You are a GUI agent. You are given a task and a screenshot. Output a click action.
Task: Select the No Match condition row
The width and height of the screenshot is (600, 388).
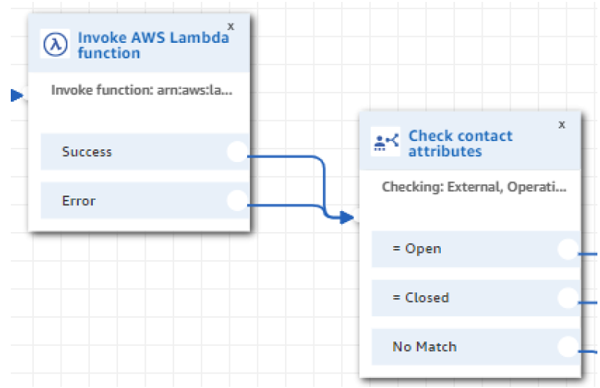pos(476,347)
